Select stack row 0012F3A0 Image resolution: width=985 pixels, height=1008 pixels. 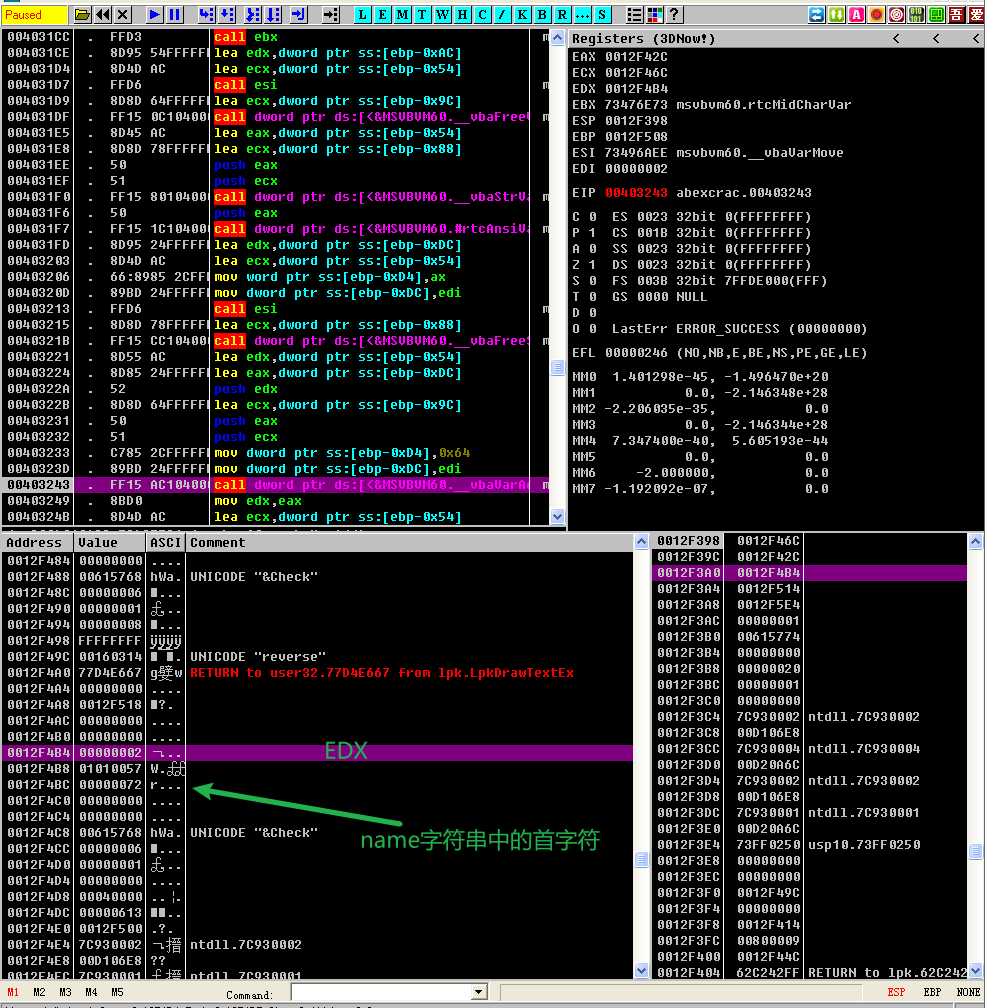point(810,572)
